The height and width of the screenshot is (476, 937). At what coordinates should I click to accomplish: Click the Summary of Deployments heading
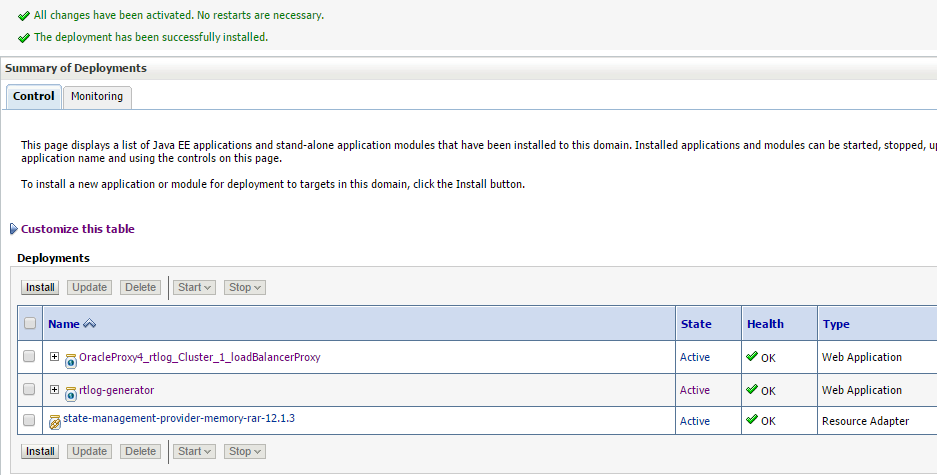pyautogui.click(x=76, y=68)
